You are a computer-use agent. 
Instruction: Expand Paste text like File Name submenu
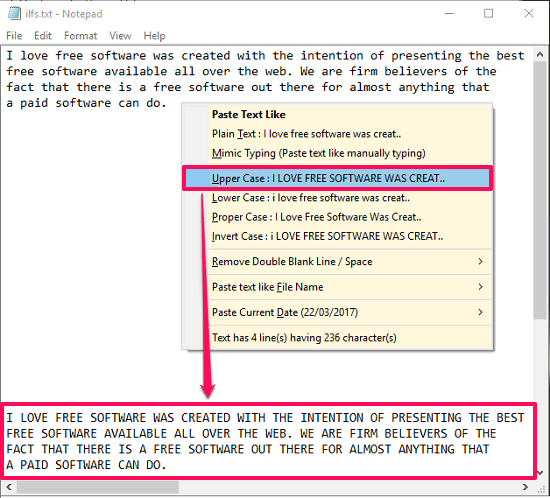(350, 287)
